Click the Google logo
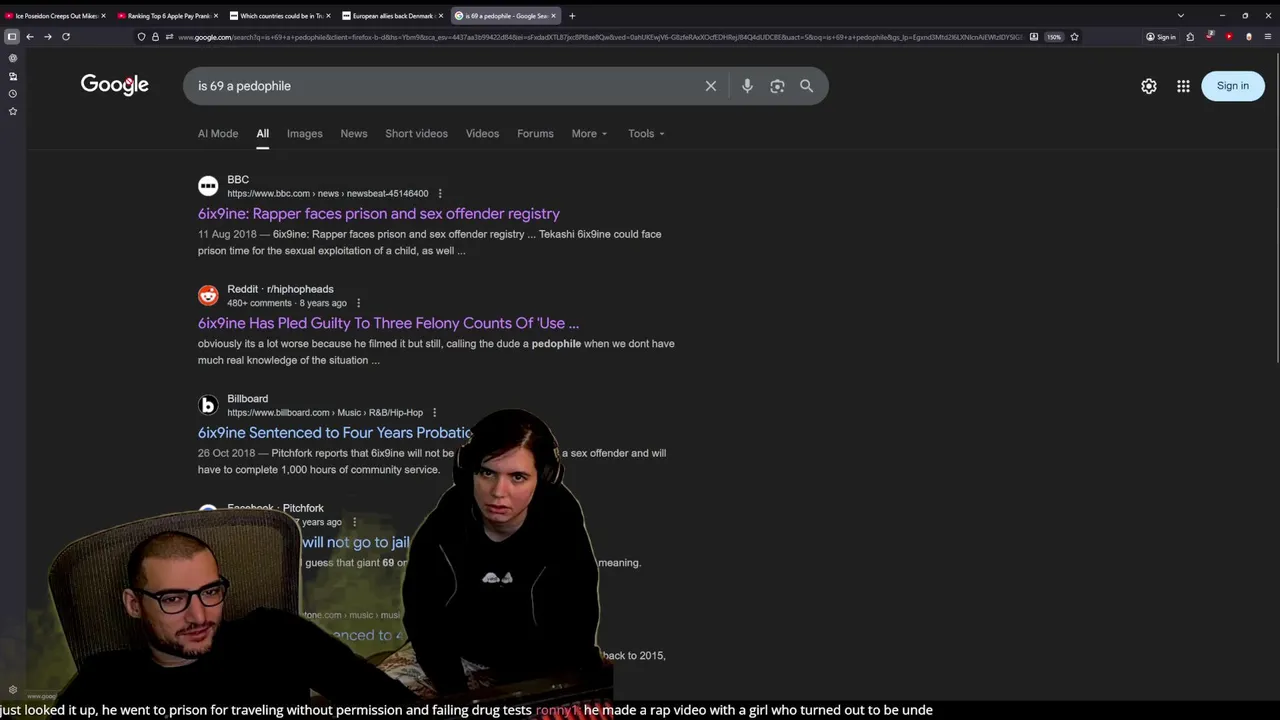Viewport: 1280px width, 720px height. (115, 86)
